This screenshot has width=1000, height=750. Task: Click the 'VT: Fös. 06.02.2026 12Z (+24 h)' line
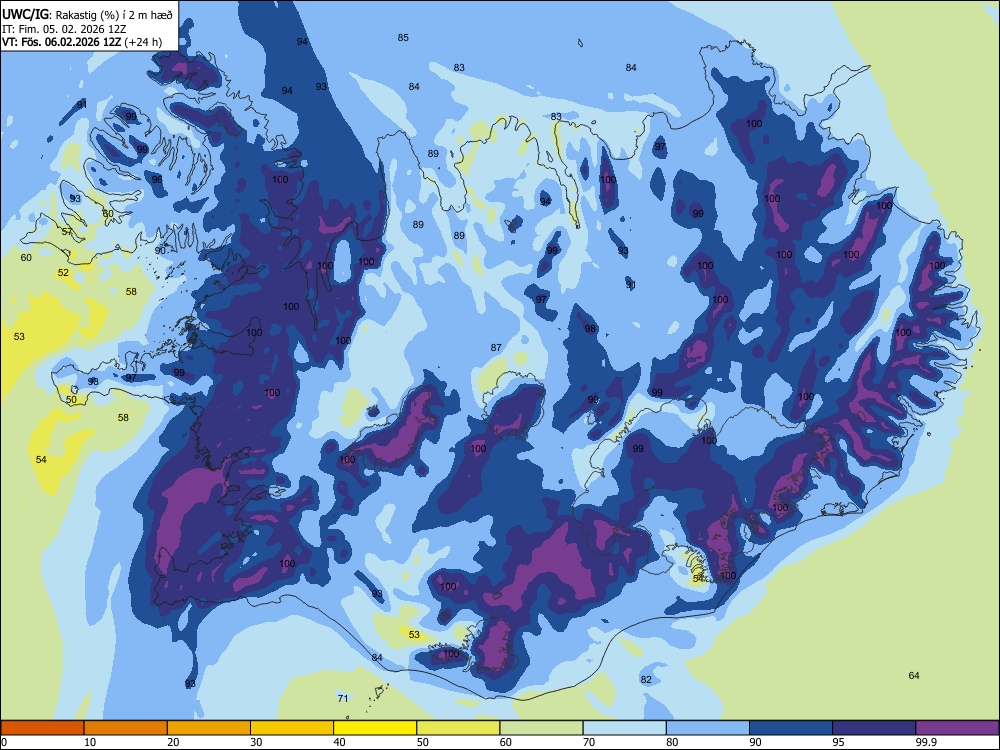pyautogui.click(x=82, y=42)
